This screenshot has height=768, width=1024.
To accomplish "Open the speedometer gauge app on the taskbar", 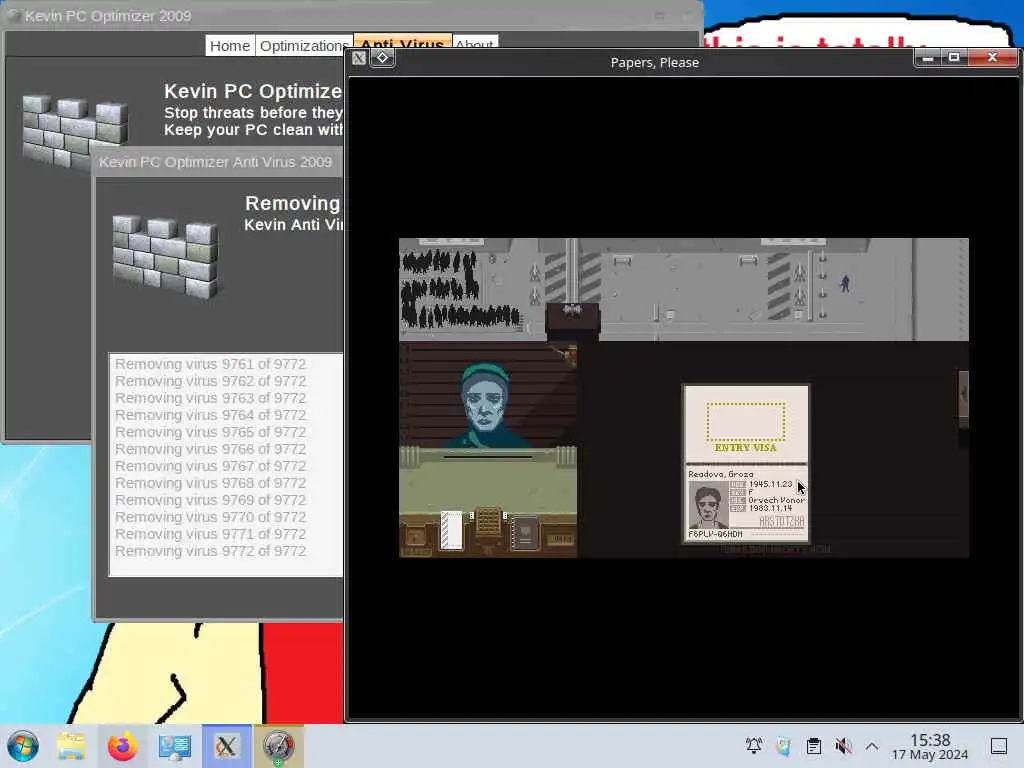I will 279,746.
